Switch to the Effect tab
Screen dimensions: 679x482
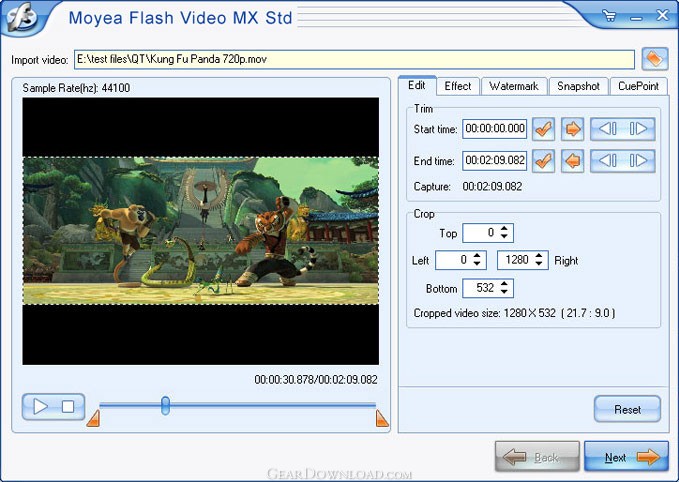[x=458, y=86]
